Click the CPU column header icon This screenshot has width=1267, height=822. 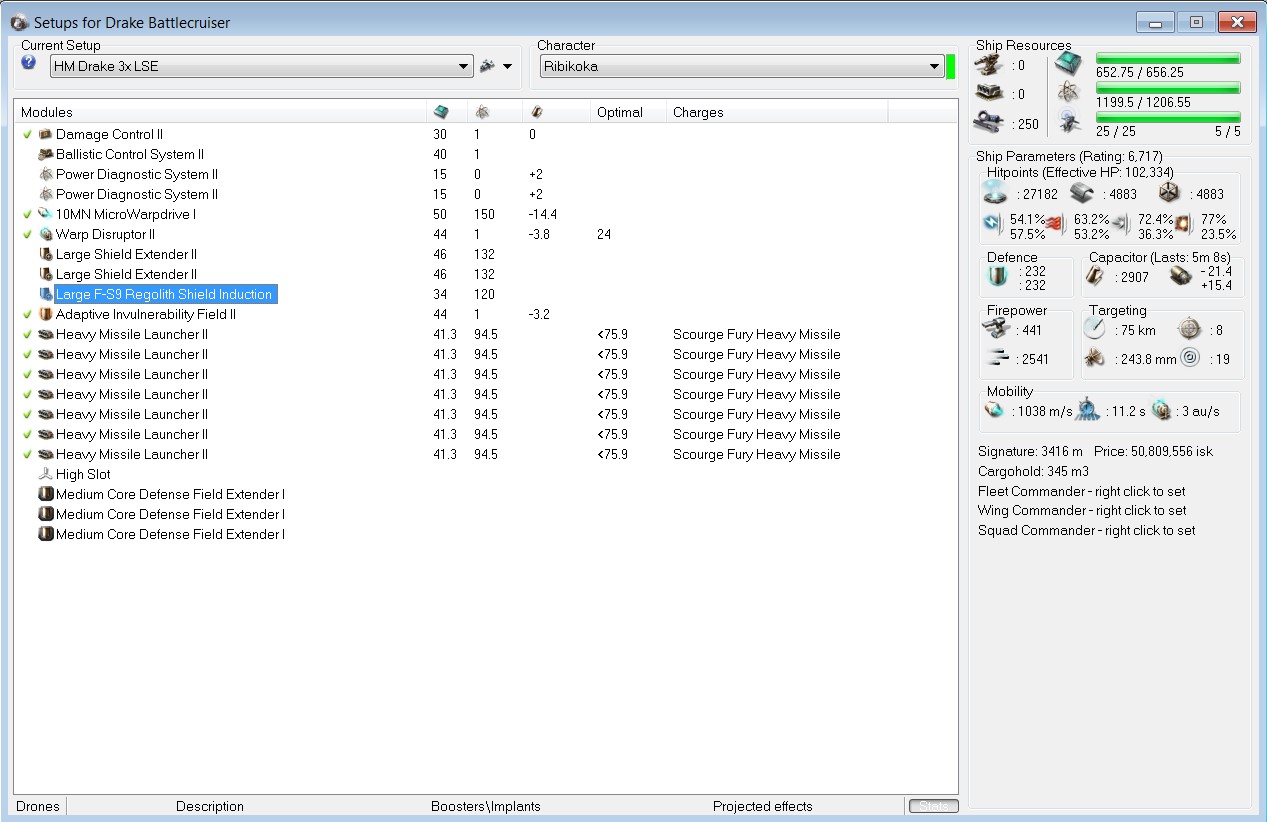pos(441,112)
